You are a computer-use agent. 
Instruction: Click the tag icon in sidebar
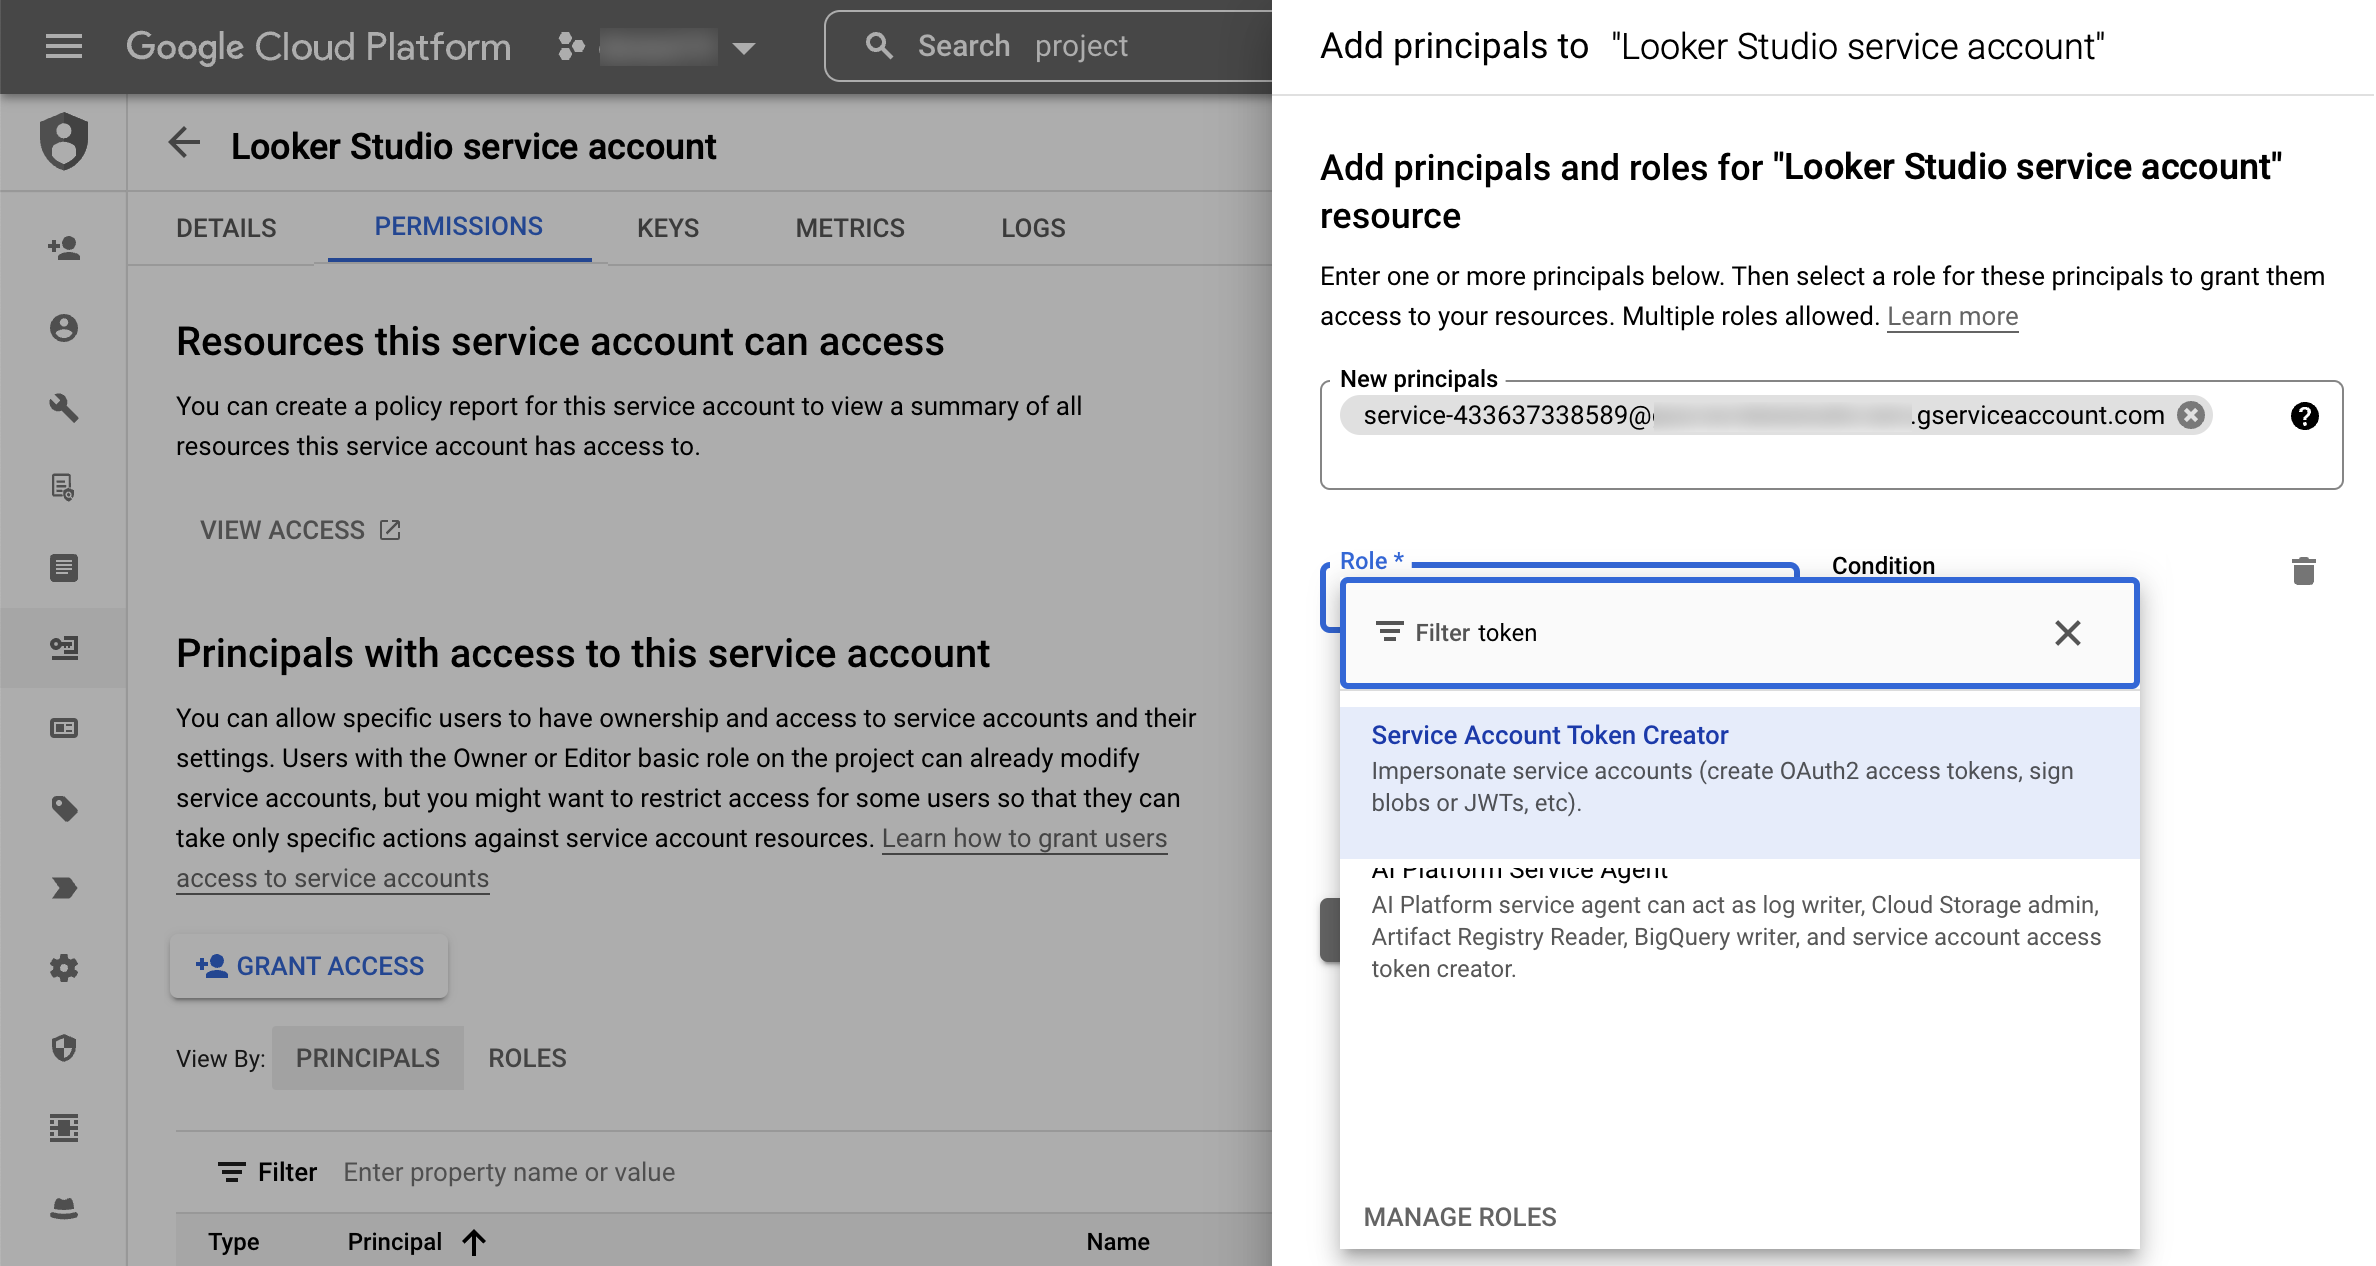tap(63, 809)
